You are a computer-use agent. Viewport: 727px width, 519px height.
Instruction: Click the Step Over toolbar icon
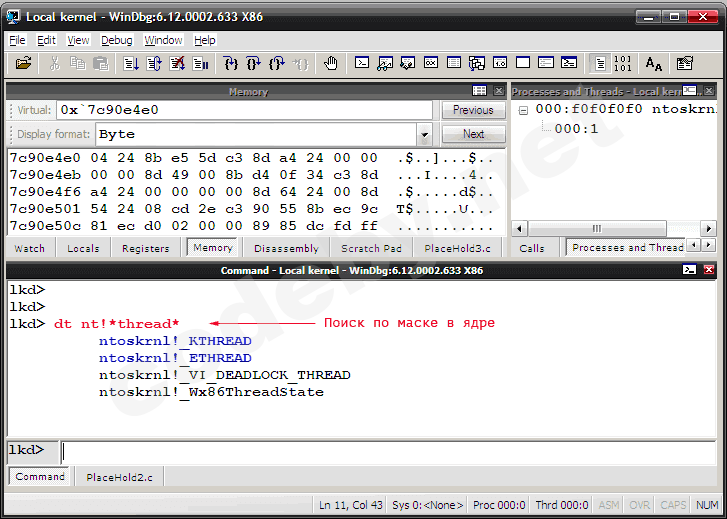pos(253,64)
